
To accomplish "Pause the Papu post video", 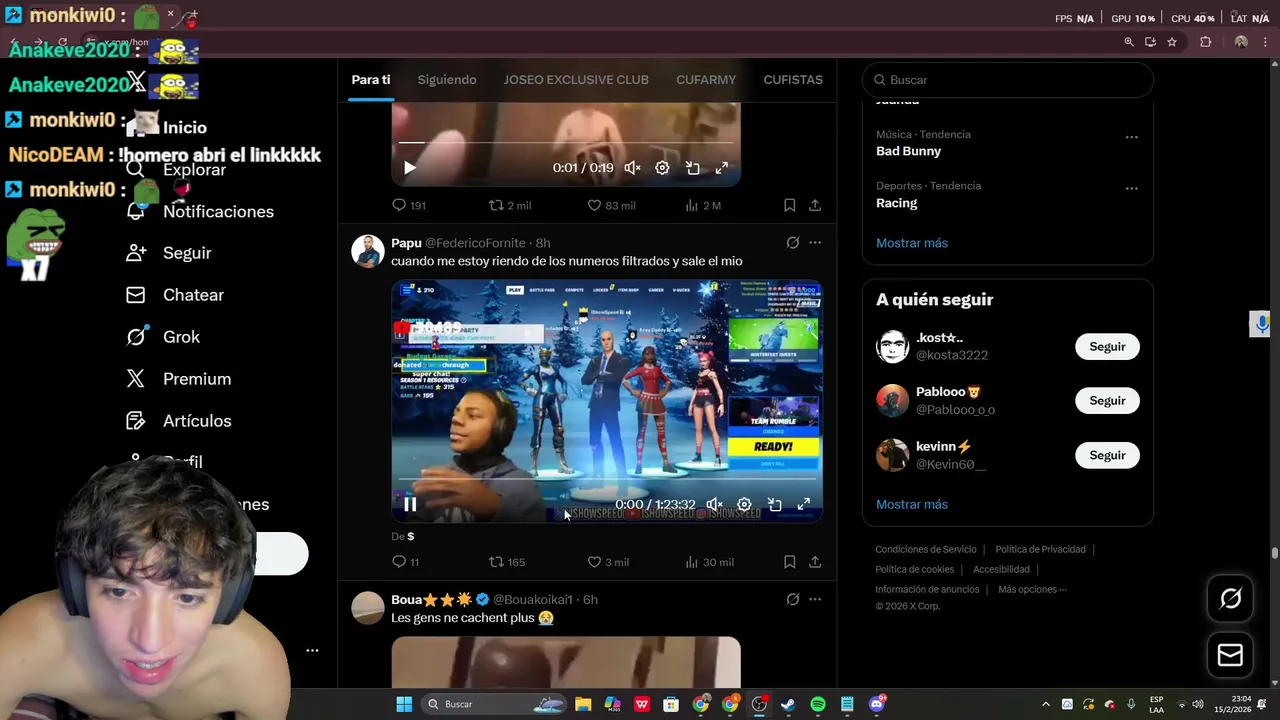I will 410,504.
